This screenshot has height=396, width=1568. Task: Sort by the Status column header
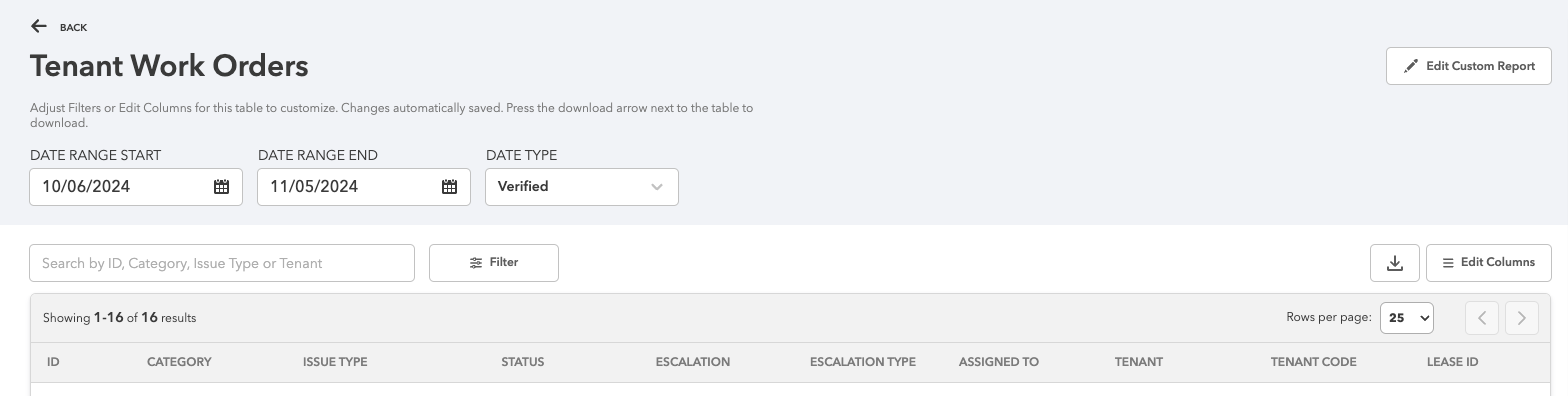tap(522, 362)
